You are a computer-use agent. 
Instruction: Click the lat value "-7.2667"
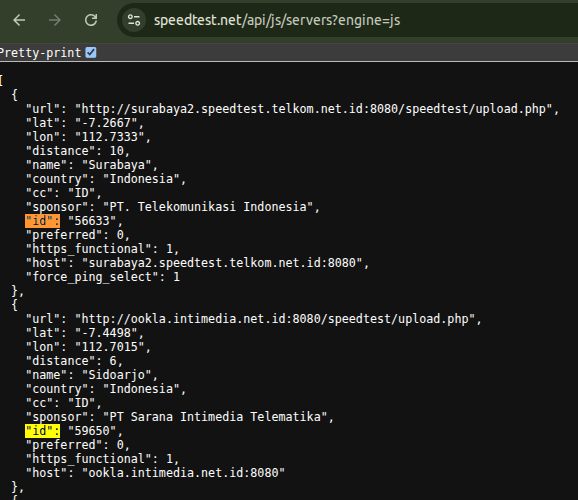point(106,123)
